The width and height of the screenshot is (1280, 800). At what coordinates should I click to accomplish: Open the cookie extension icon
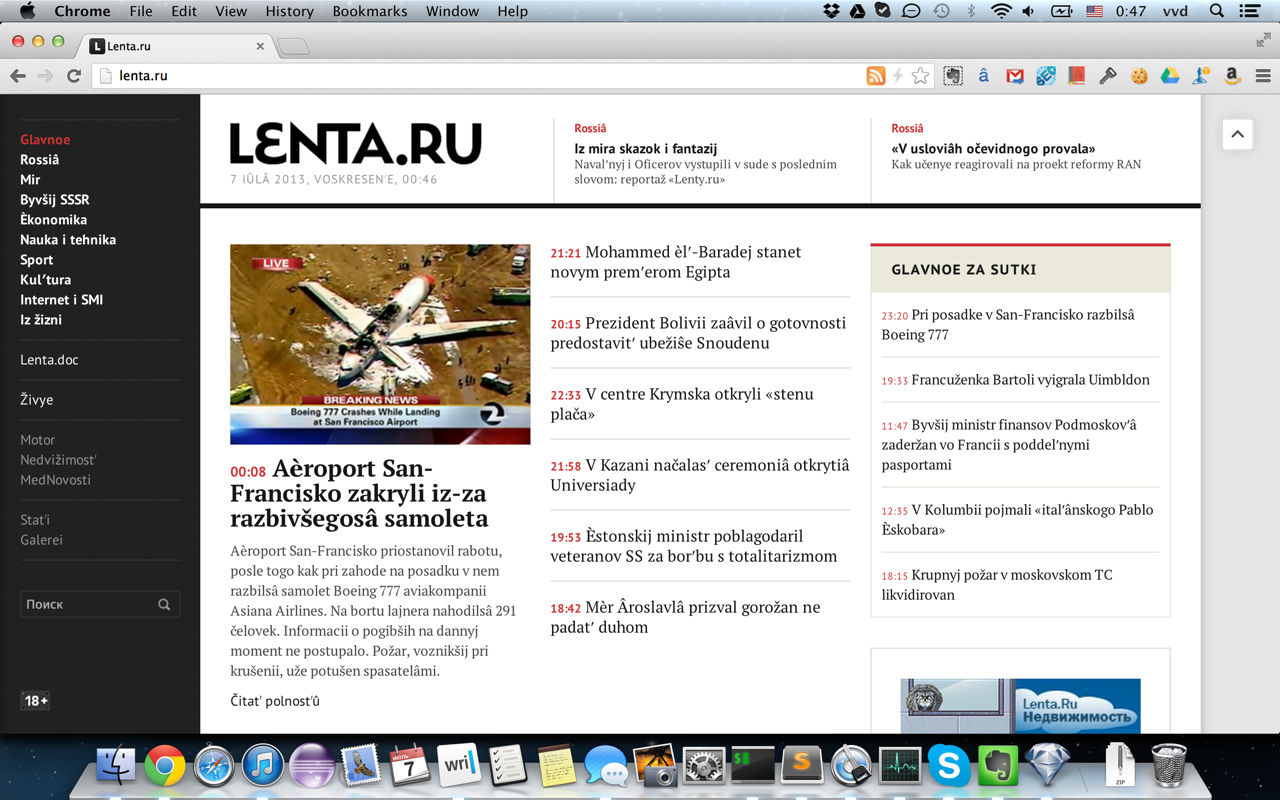coord(1139,76)
